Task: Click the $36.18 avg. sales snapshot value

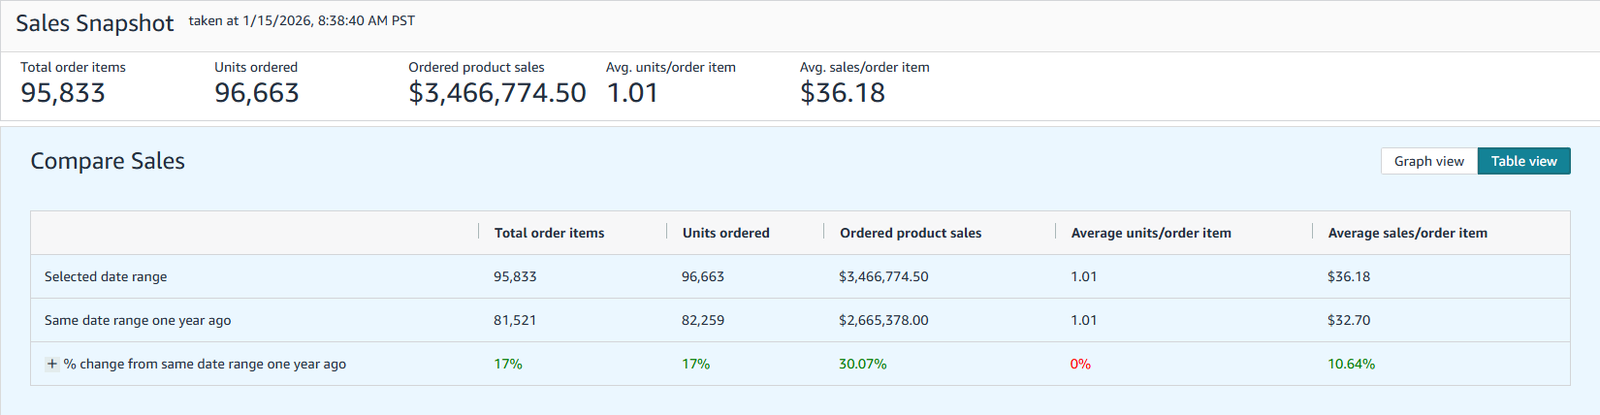Action: coord(842,93)
